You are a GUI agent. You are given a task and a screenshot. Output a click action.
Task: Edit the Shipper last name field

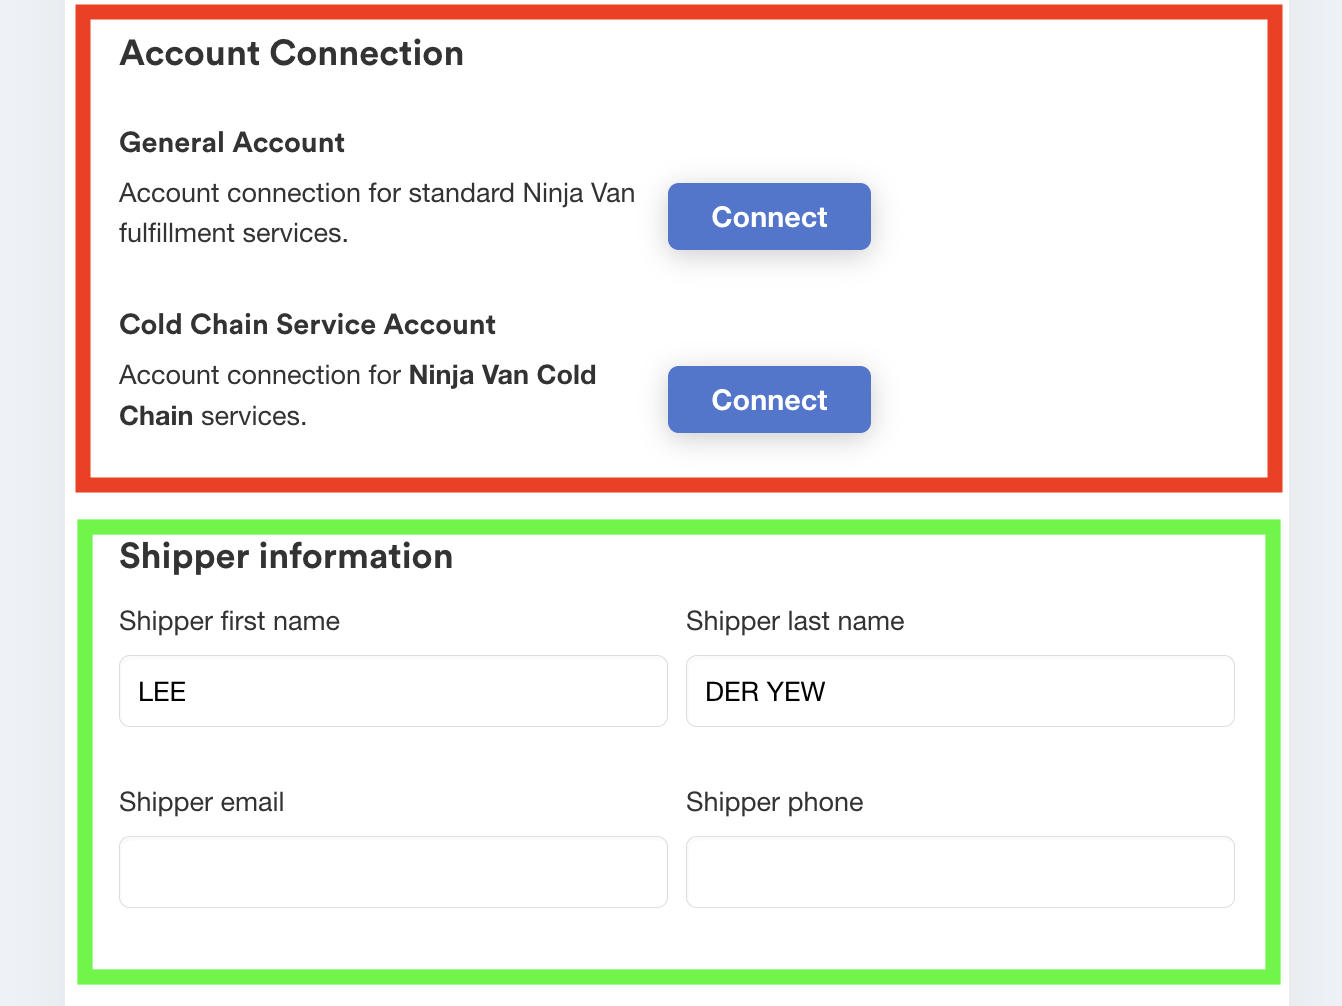click(x=960, y=691)
